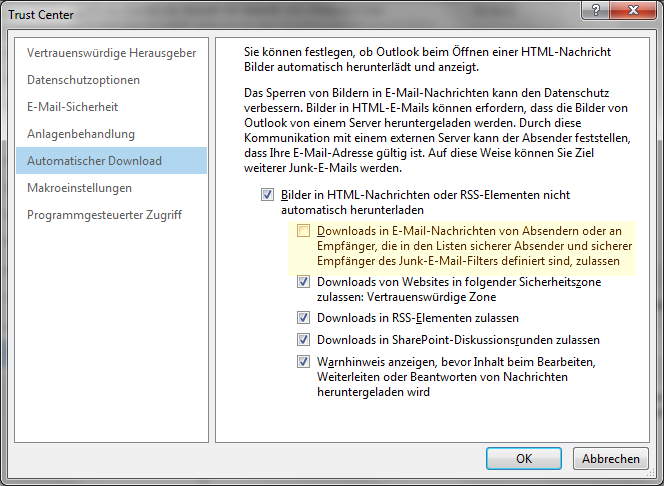Select Automatischer Download category

pos(111,160)
